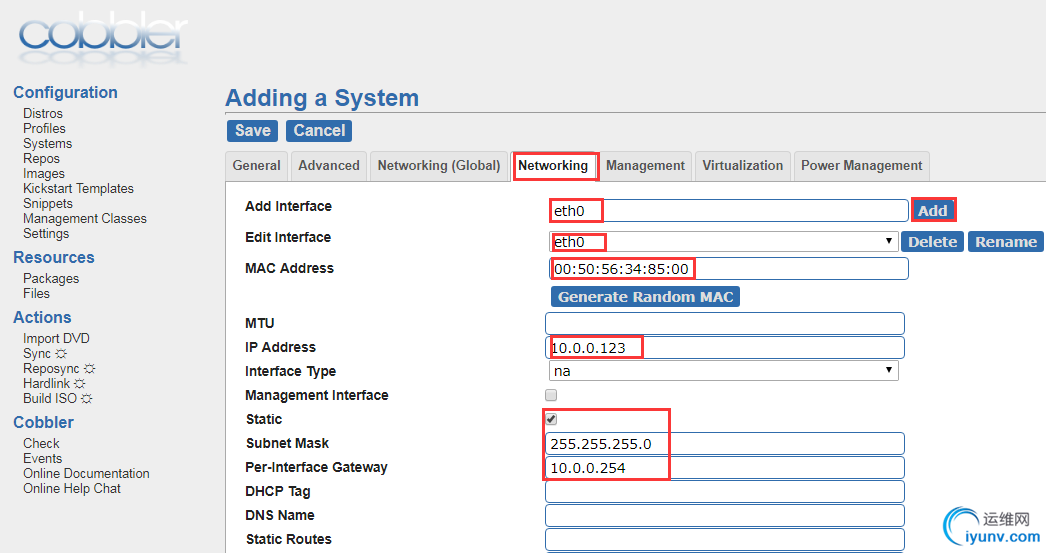The width and height of the screenshot is (1046, 553).
Task: Open Kickstart Templates
Action: click(x=78, y=188)
